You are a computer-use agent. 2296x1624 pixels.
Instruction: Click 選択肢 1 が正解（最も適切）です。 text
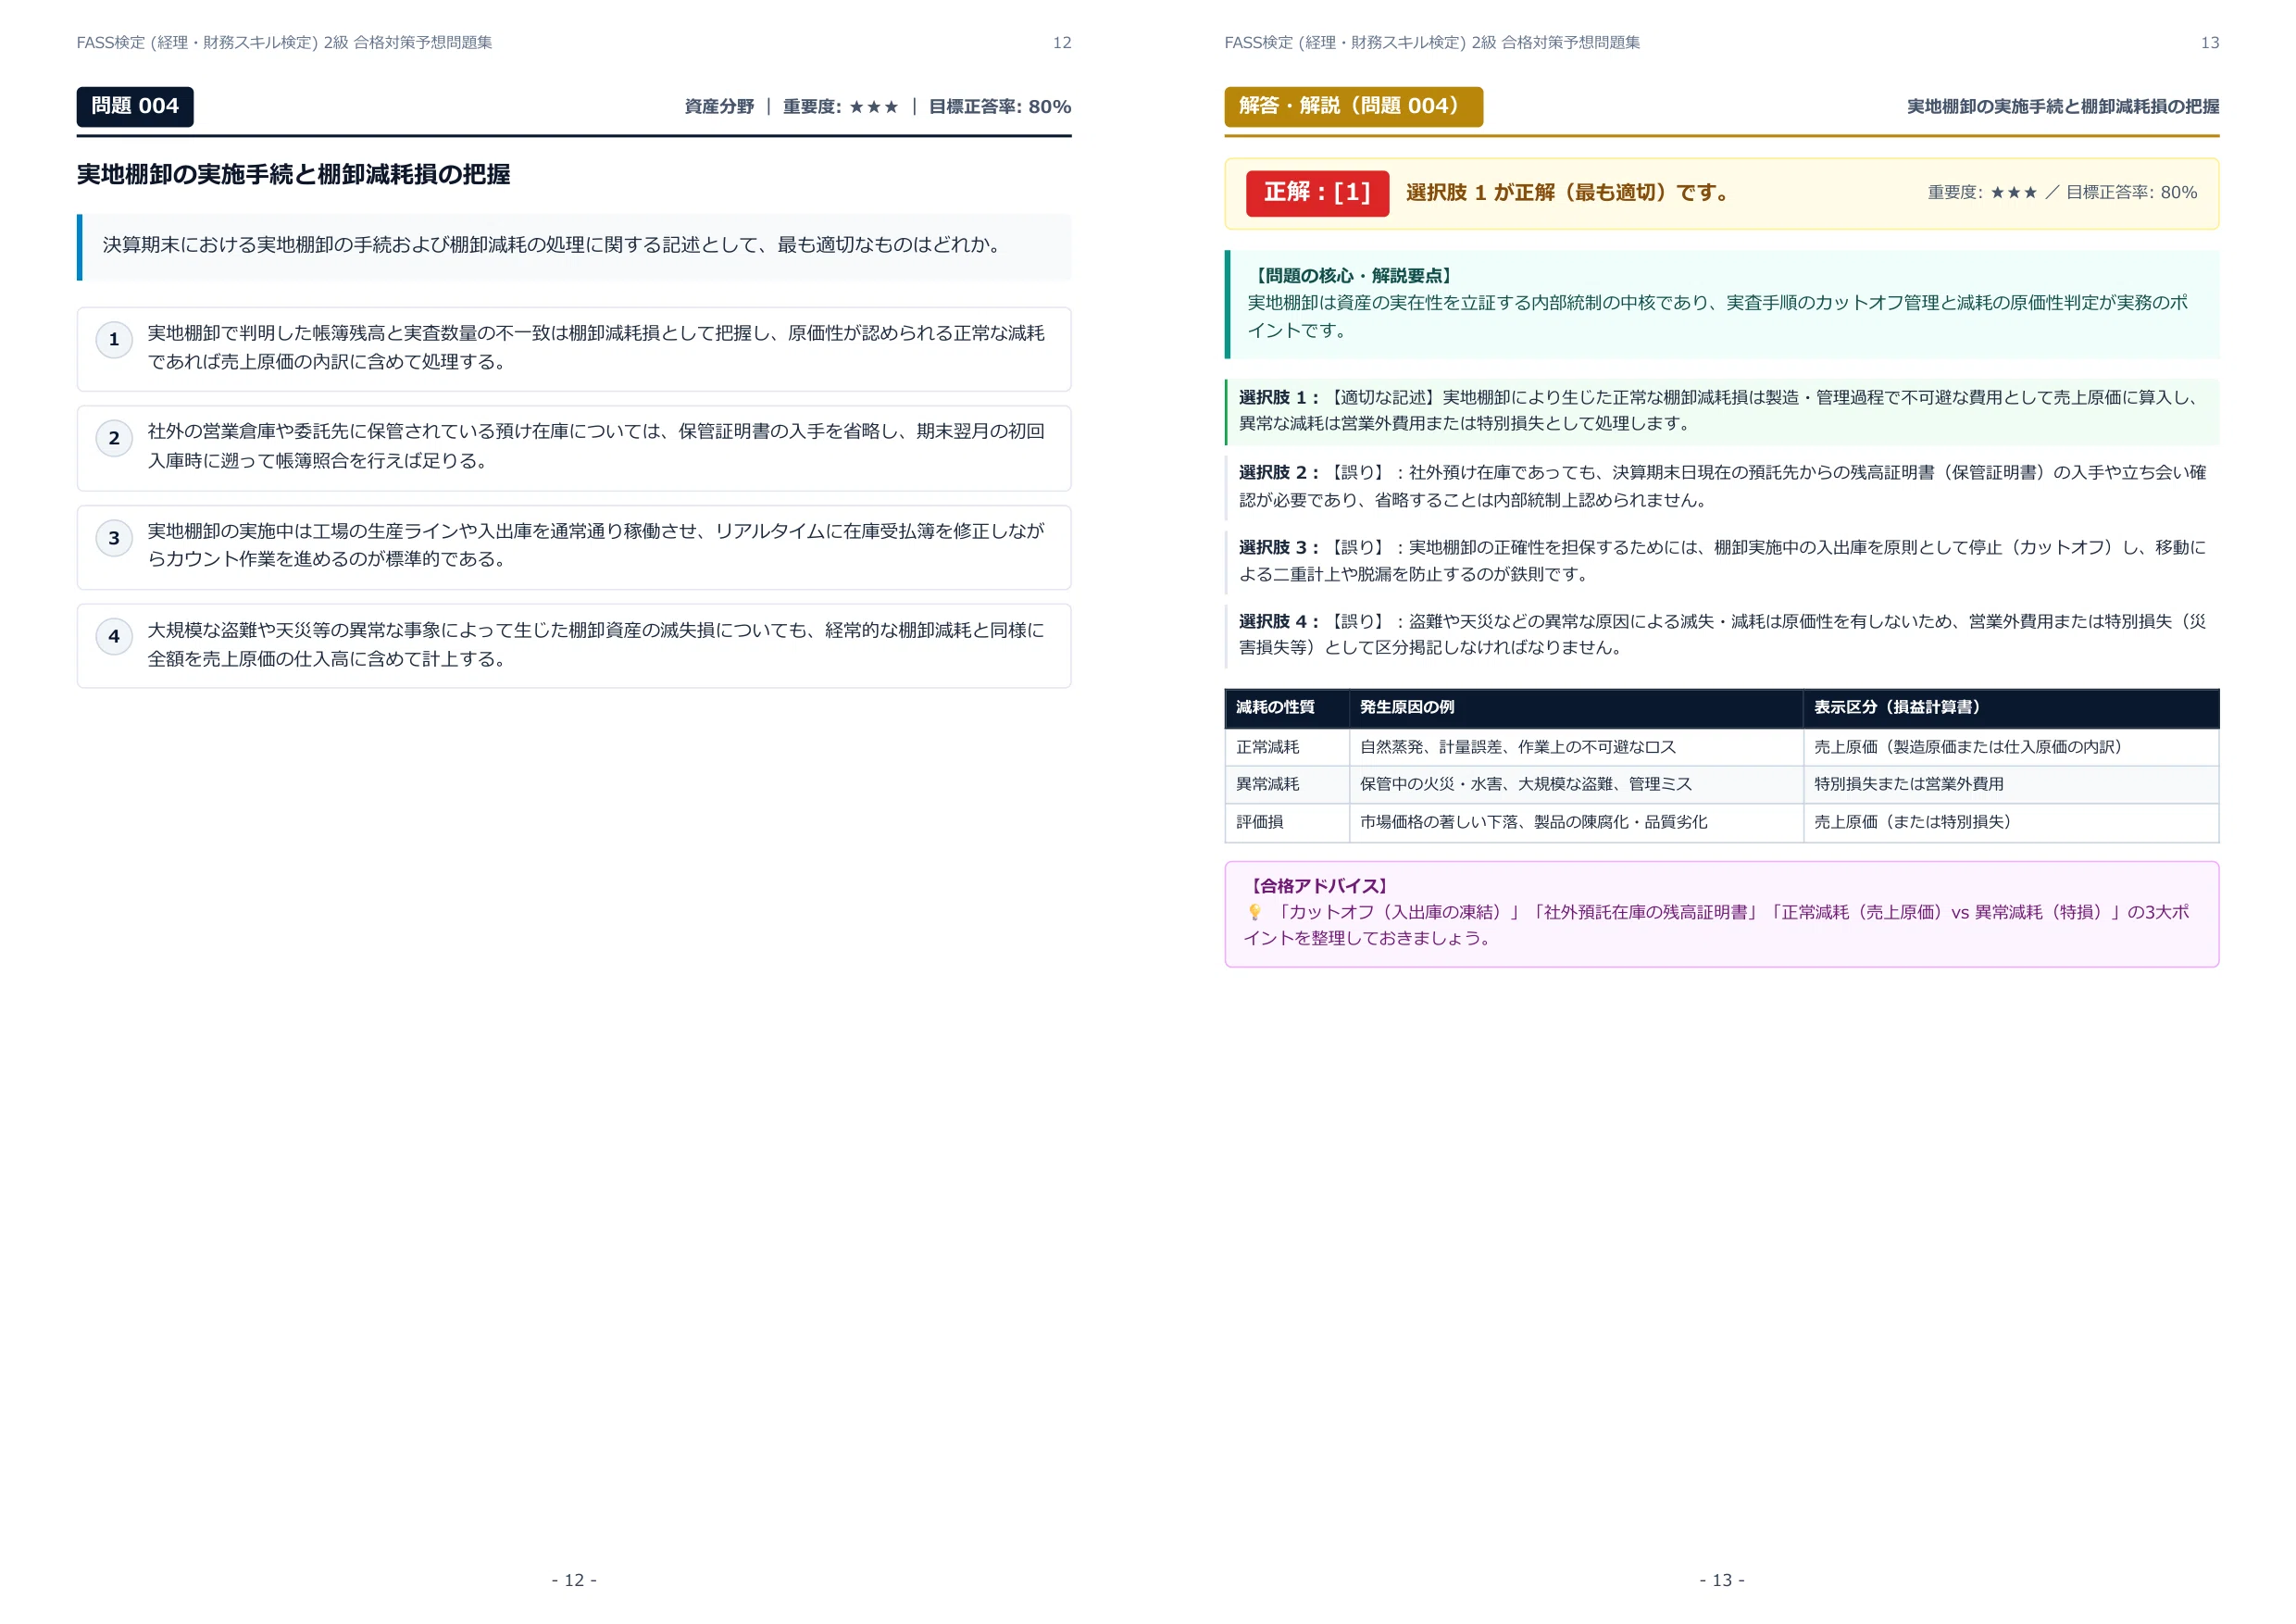1568,193
